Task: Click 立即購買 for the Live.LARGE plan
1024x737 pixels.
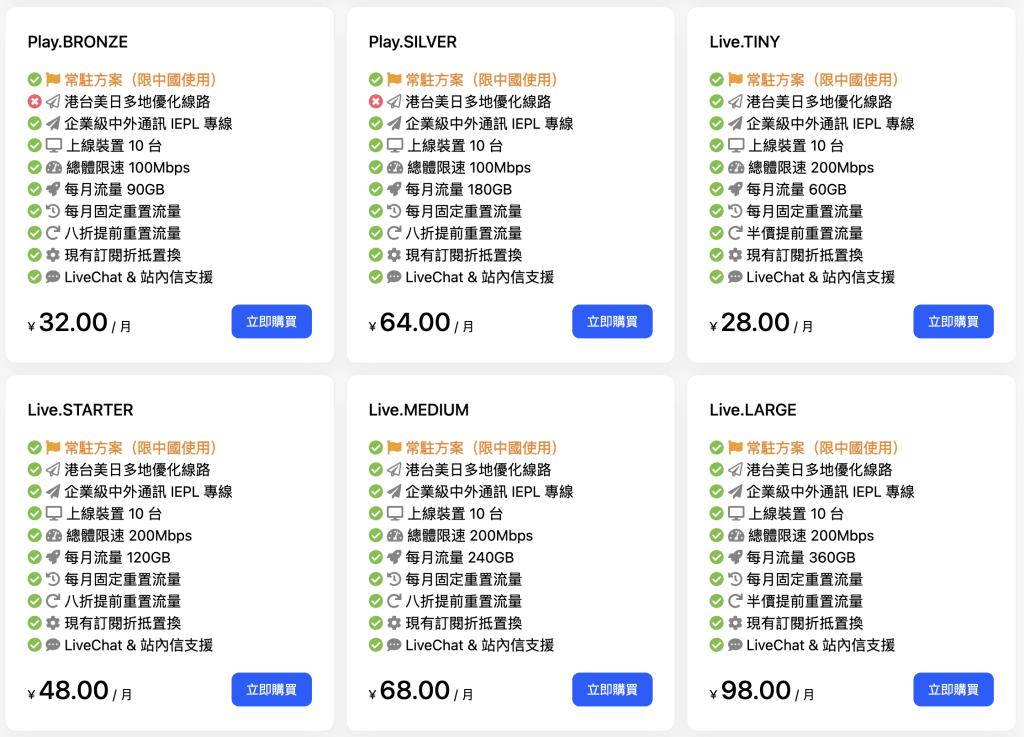Action: (953, 690)
